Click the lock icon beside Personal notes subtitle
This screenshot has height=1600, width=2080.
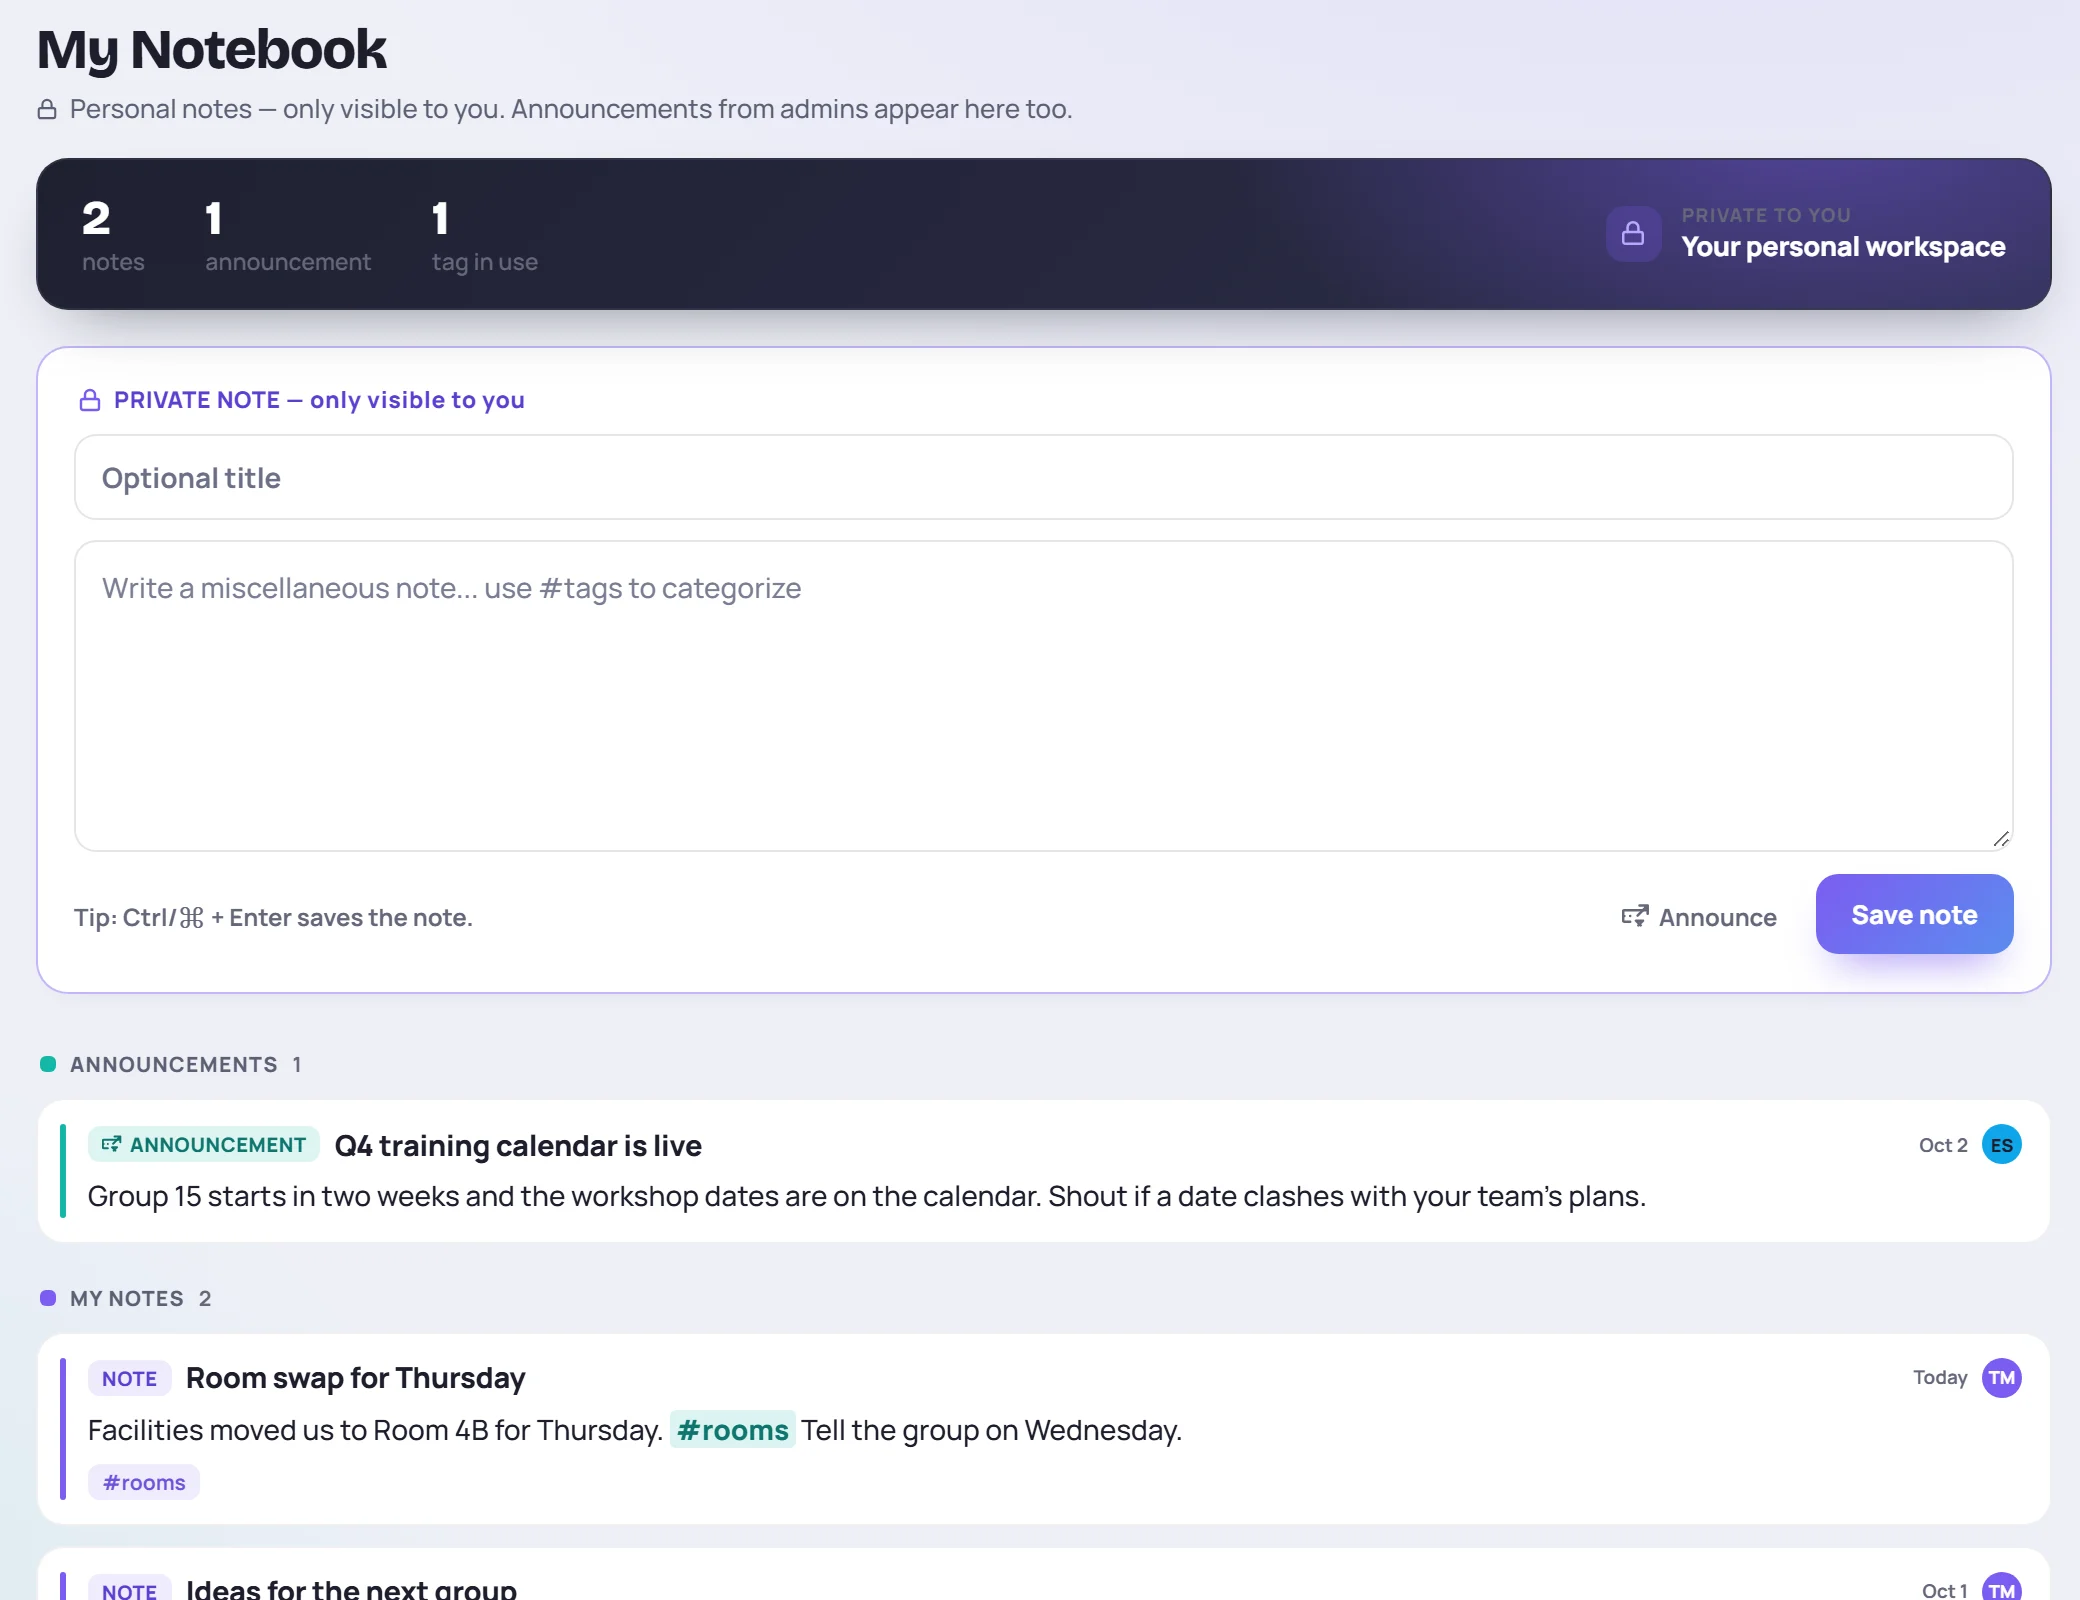[x=47, y=109]
